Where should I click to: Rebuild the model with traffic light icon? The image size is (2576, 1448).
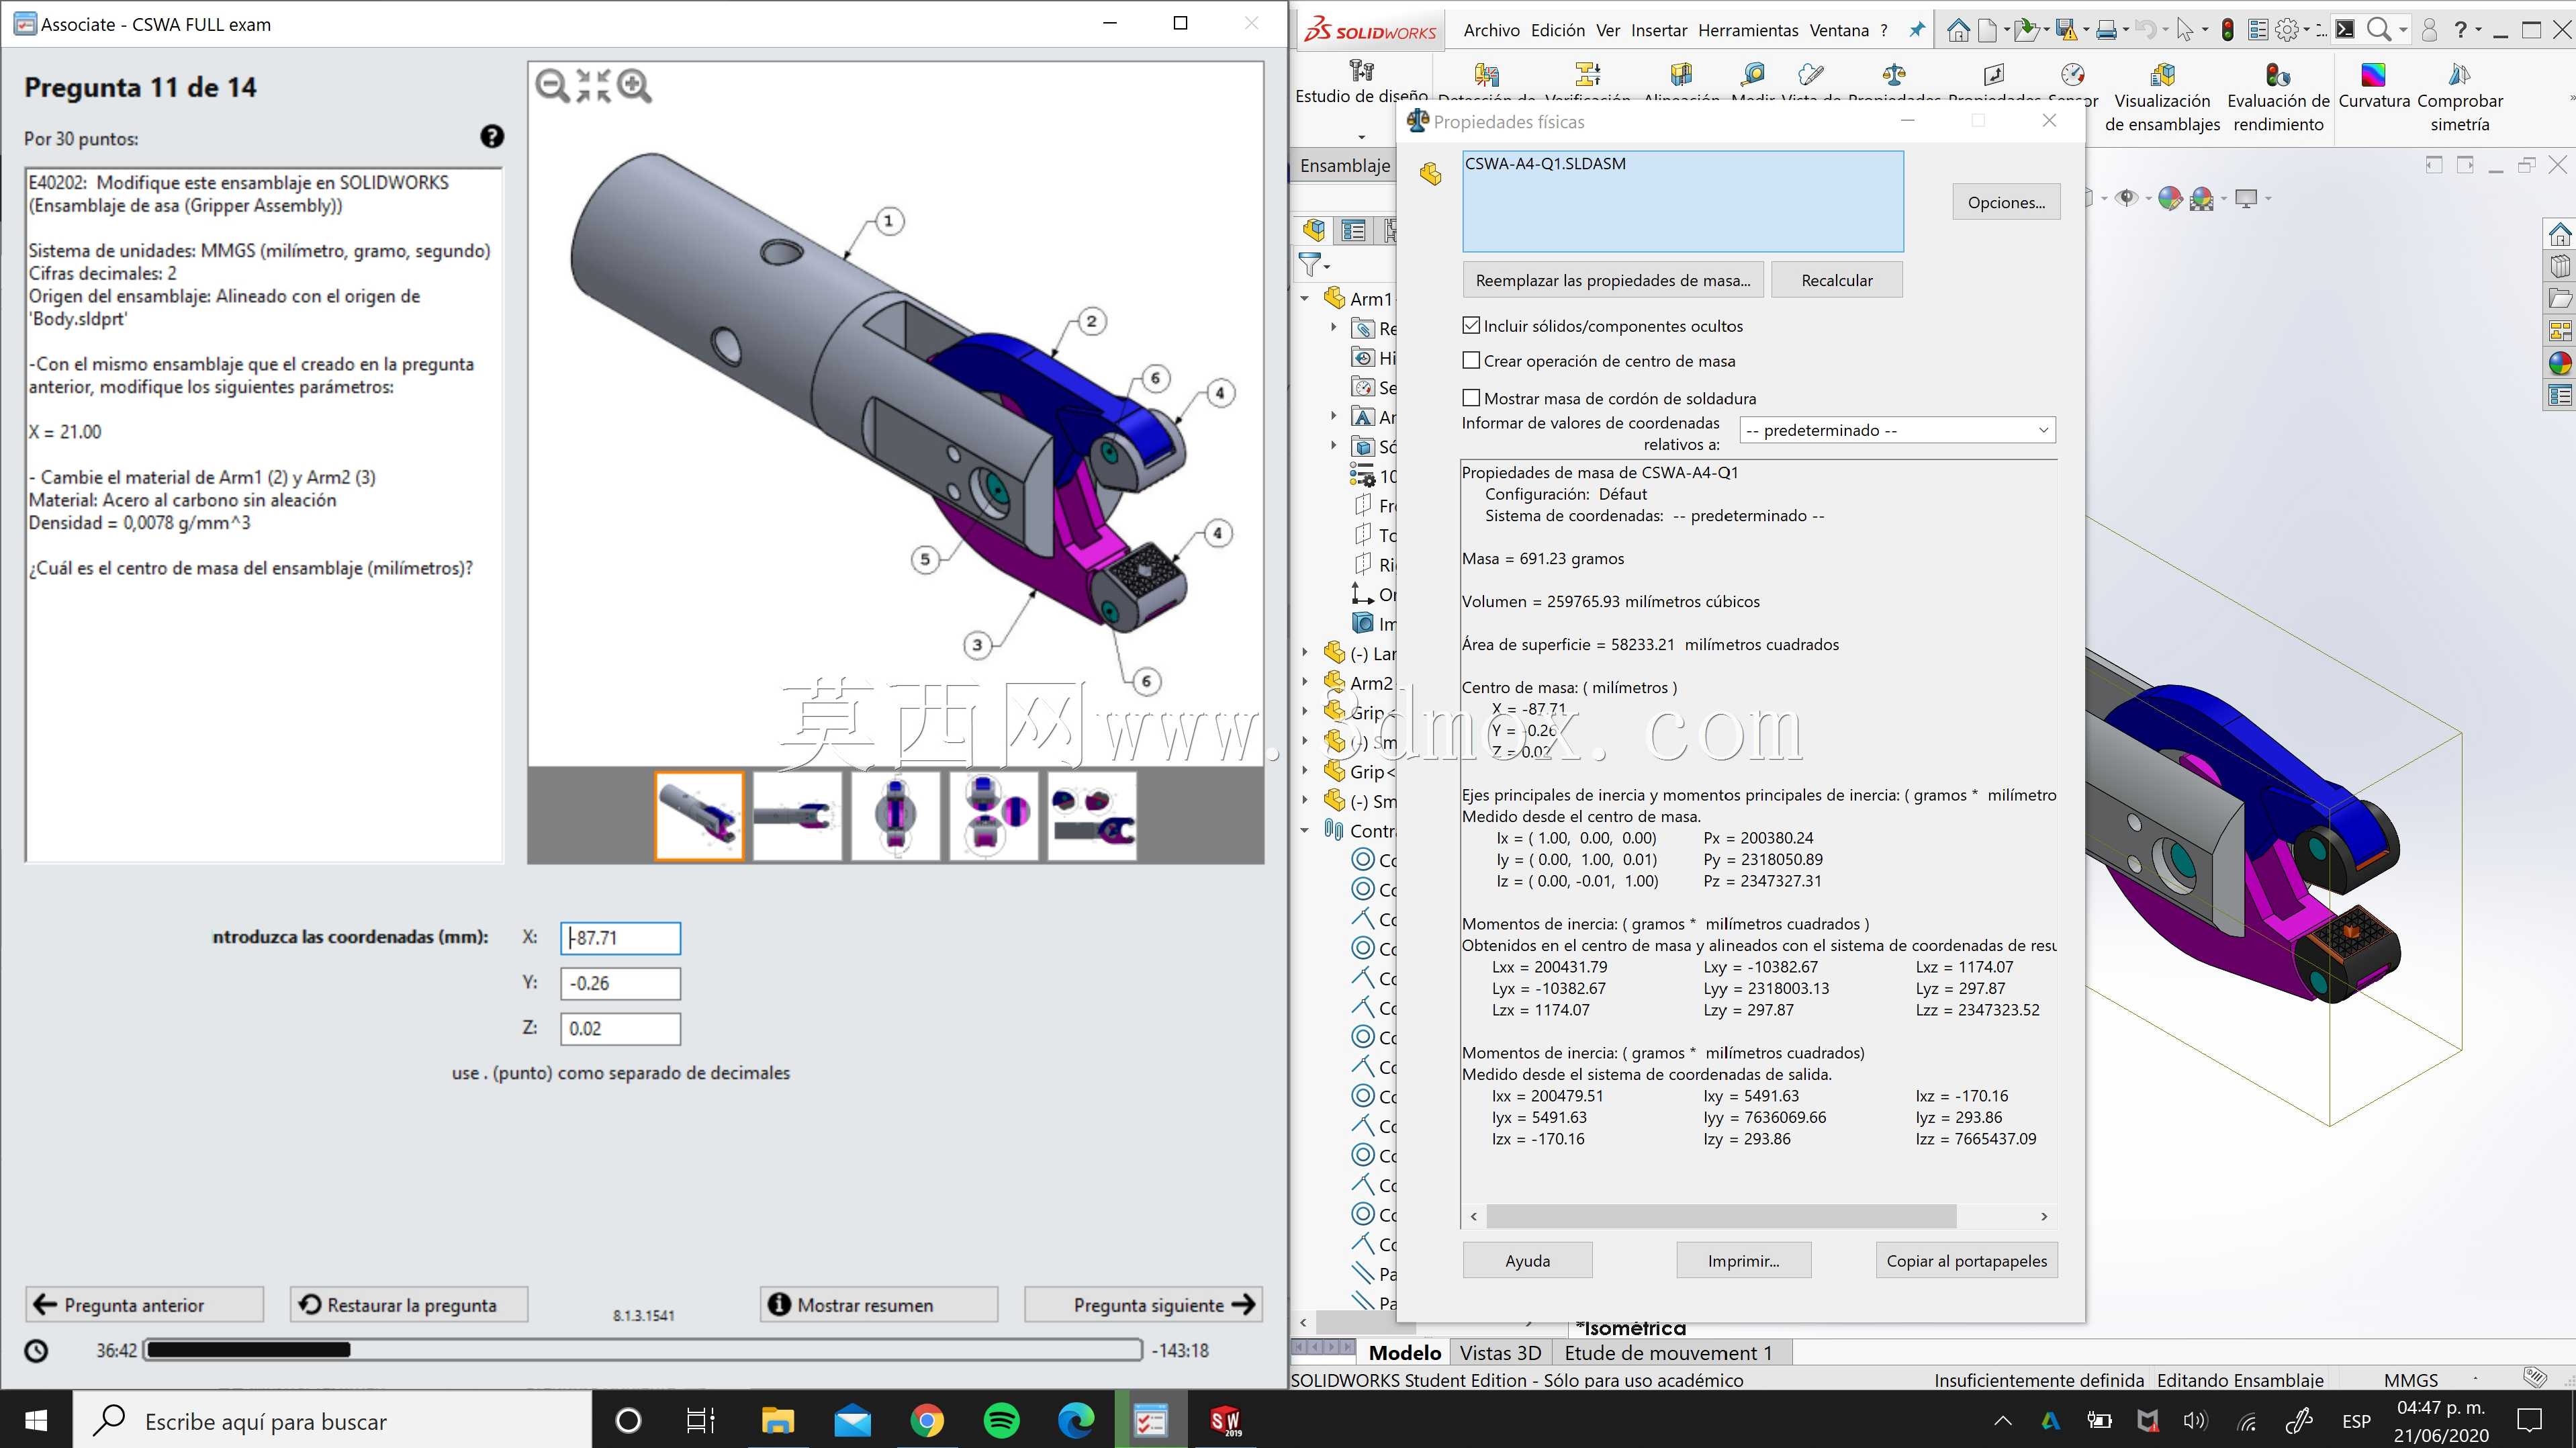point(2228,31)
